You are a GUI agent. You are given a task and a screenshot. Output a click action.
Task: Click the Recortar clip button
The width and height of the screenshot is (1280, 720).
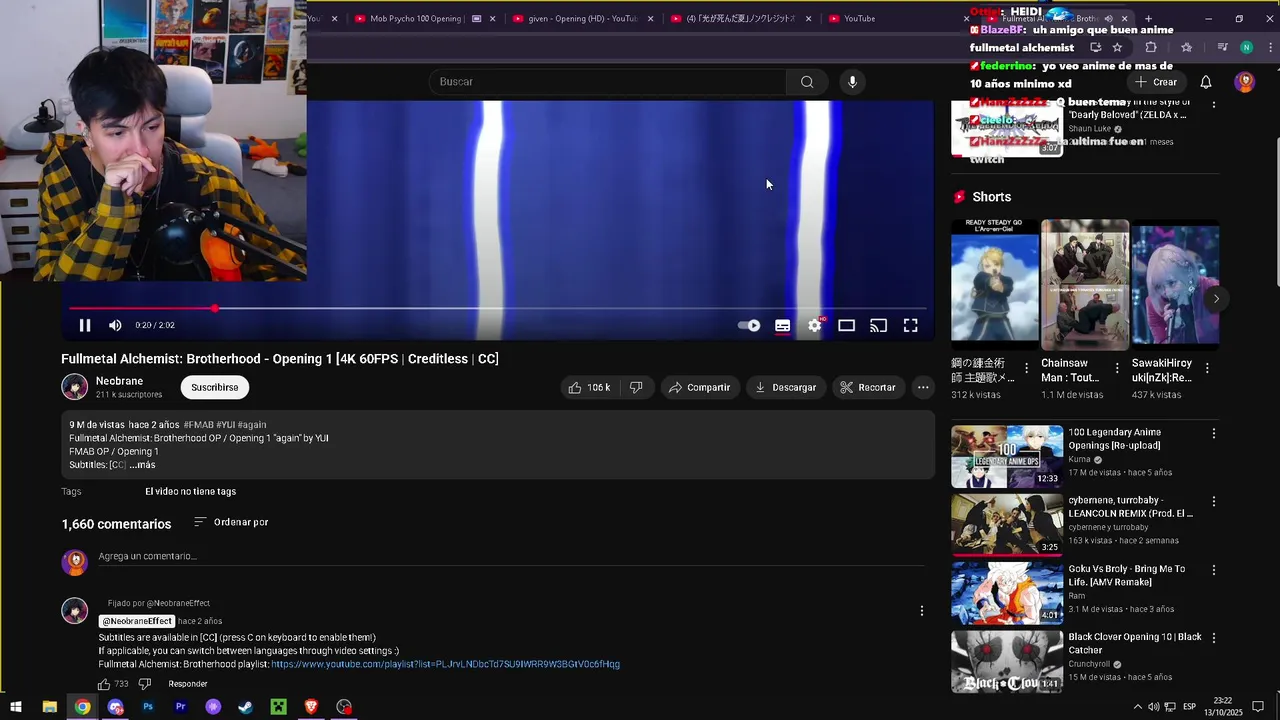[x=868, y=387]
